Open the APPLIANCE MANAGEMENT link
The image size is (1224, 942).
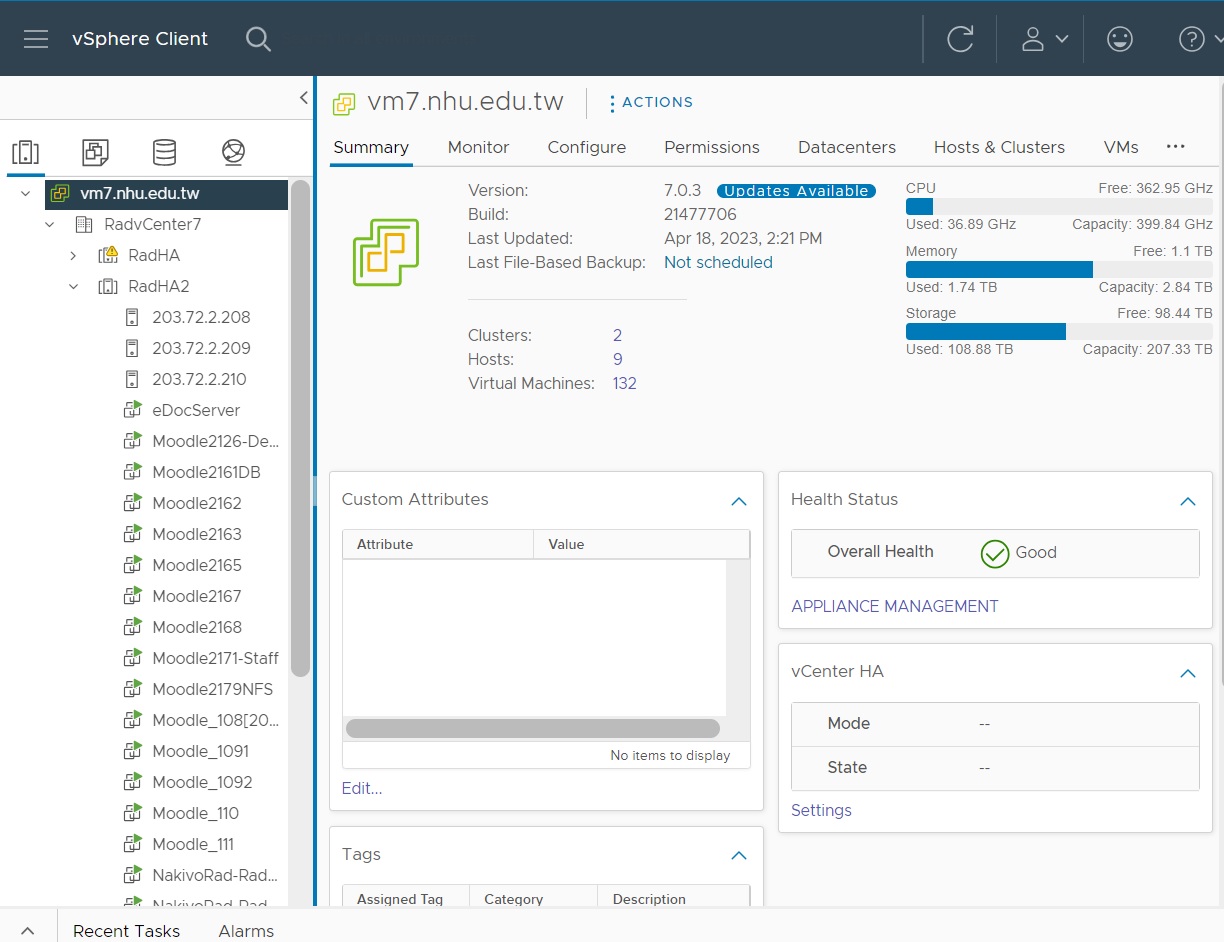coord(895,606)
